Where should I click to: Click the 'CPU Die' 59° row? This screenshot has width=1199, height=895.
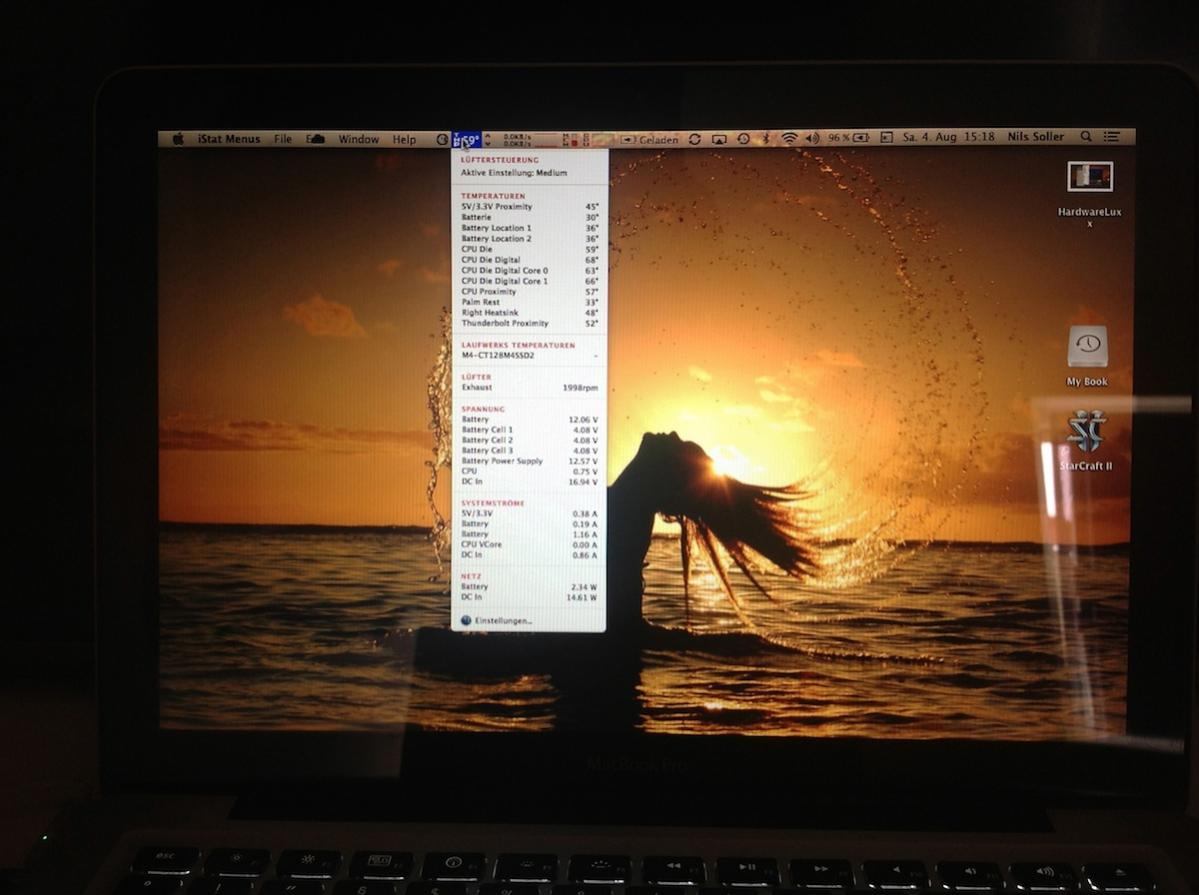528,249
